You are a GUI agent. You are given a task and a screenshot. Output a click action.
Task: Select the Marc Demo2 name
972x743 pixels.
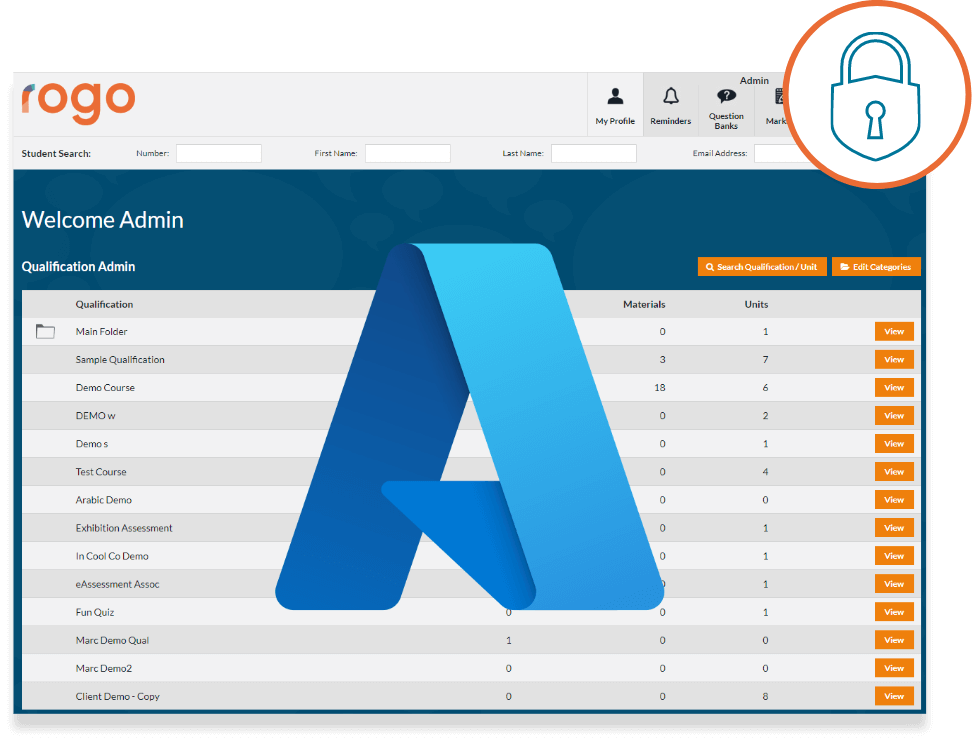[104, 668]
